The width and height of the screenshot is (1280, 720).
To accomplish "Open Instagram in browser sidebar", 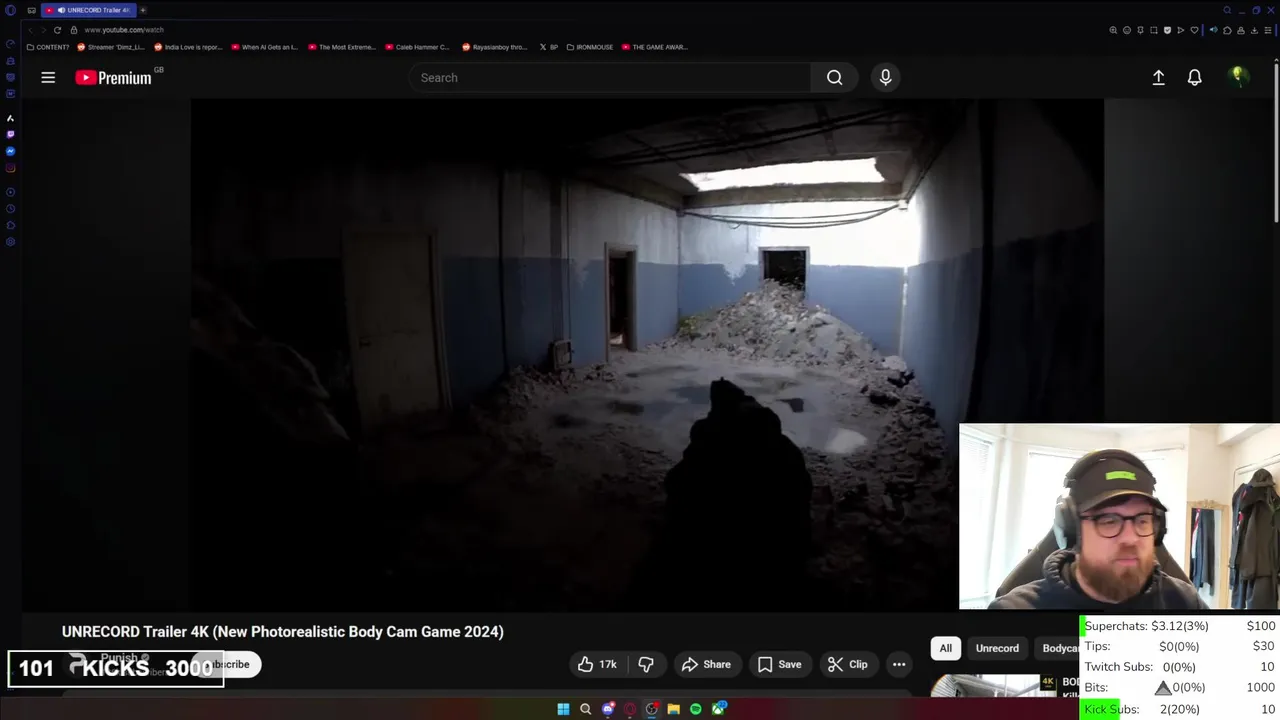I will [x=10, y=168].
